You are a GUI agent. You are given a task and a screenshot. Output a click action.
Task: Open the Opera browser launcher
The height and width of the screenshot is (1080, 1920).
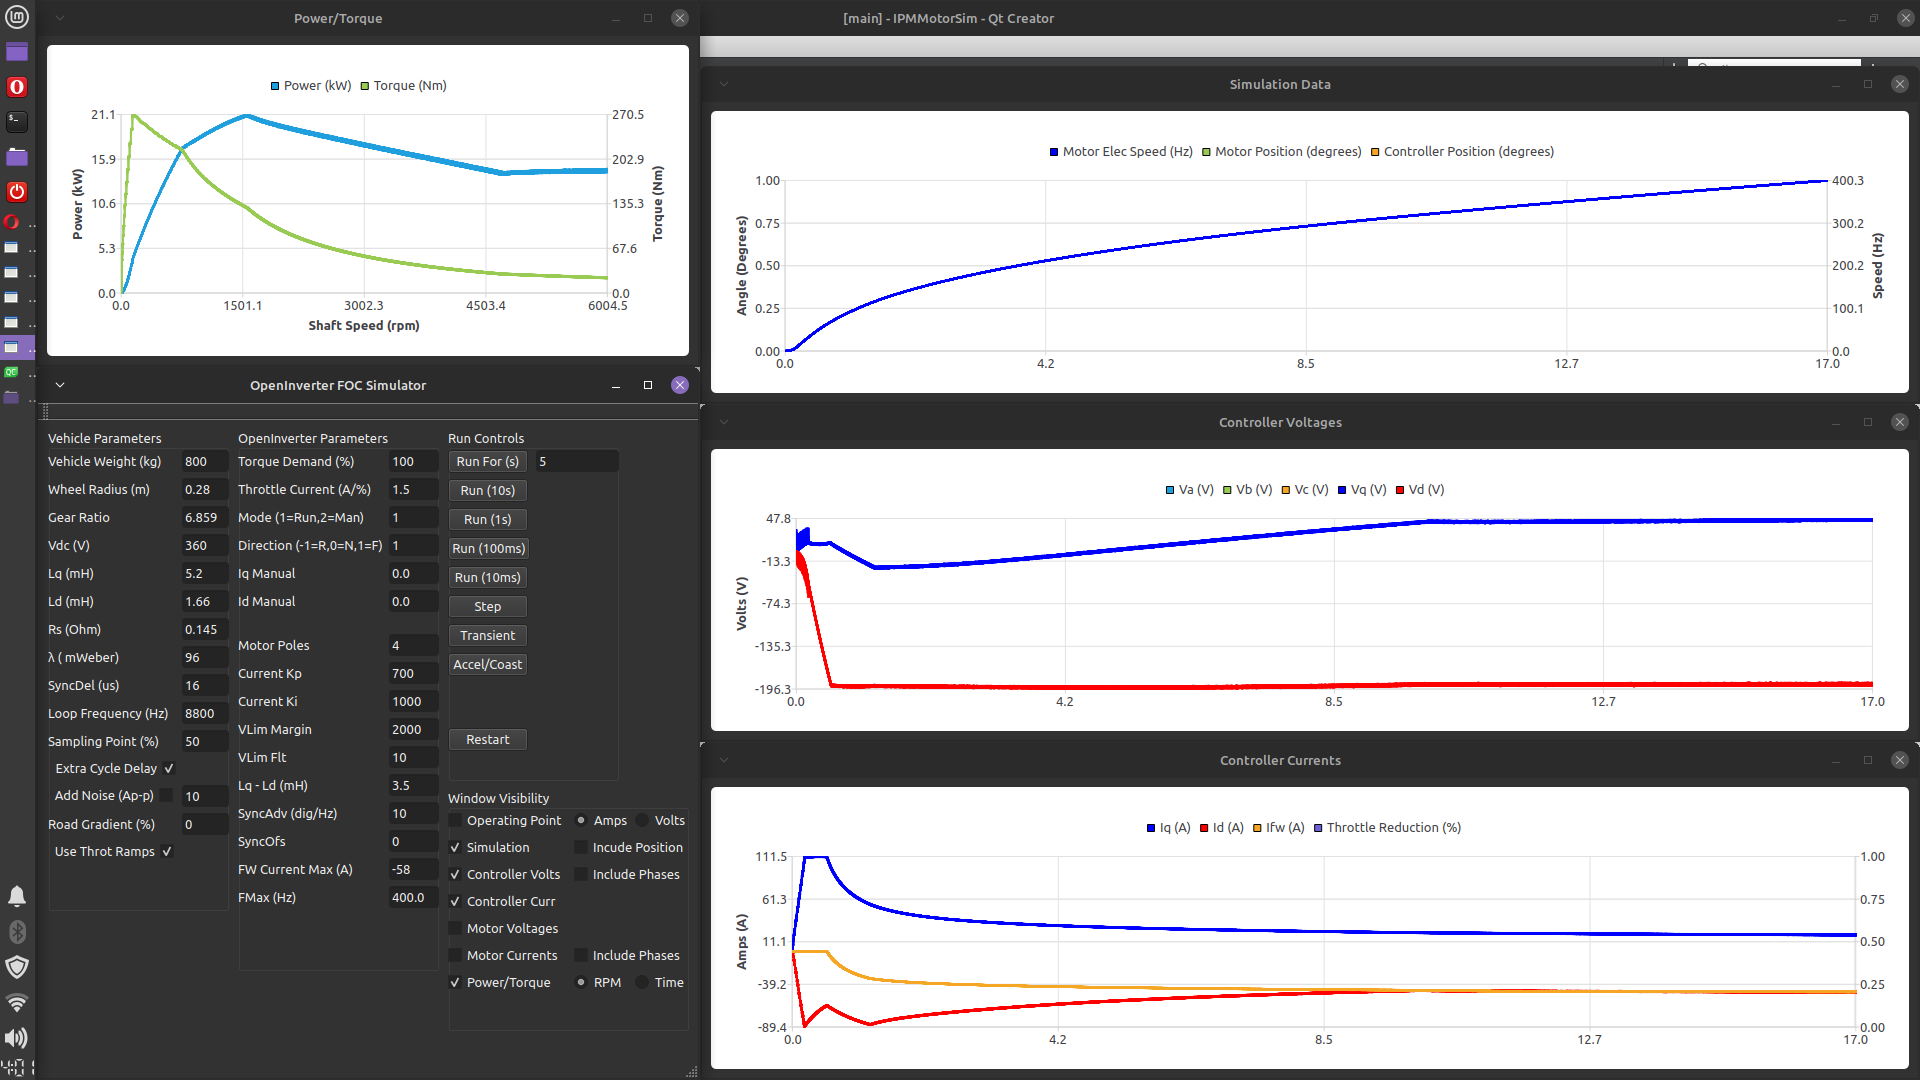coord(17,87)
